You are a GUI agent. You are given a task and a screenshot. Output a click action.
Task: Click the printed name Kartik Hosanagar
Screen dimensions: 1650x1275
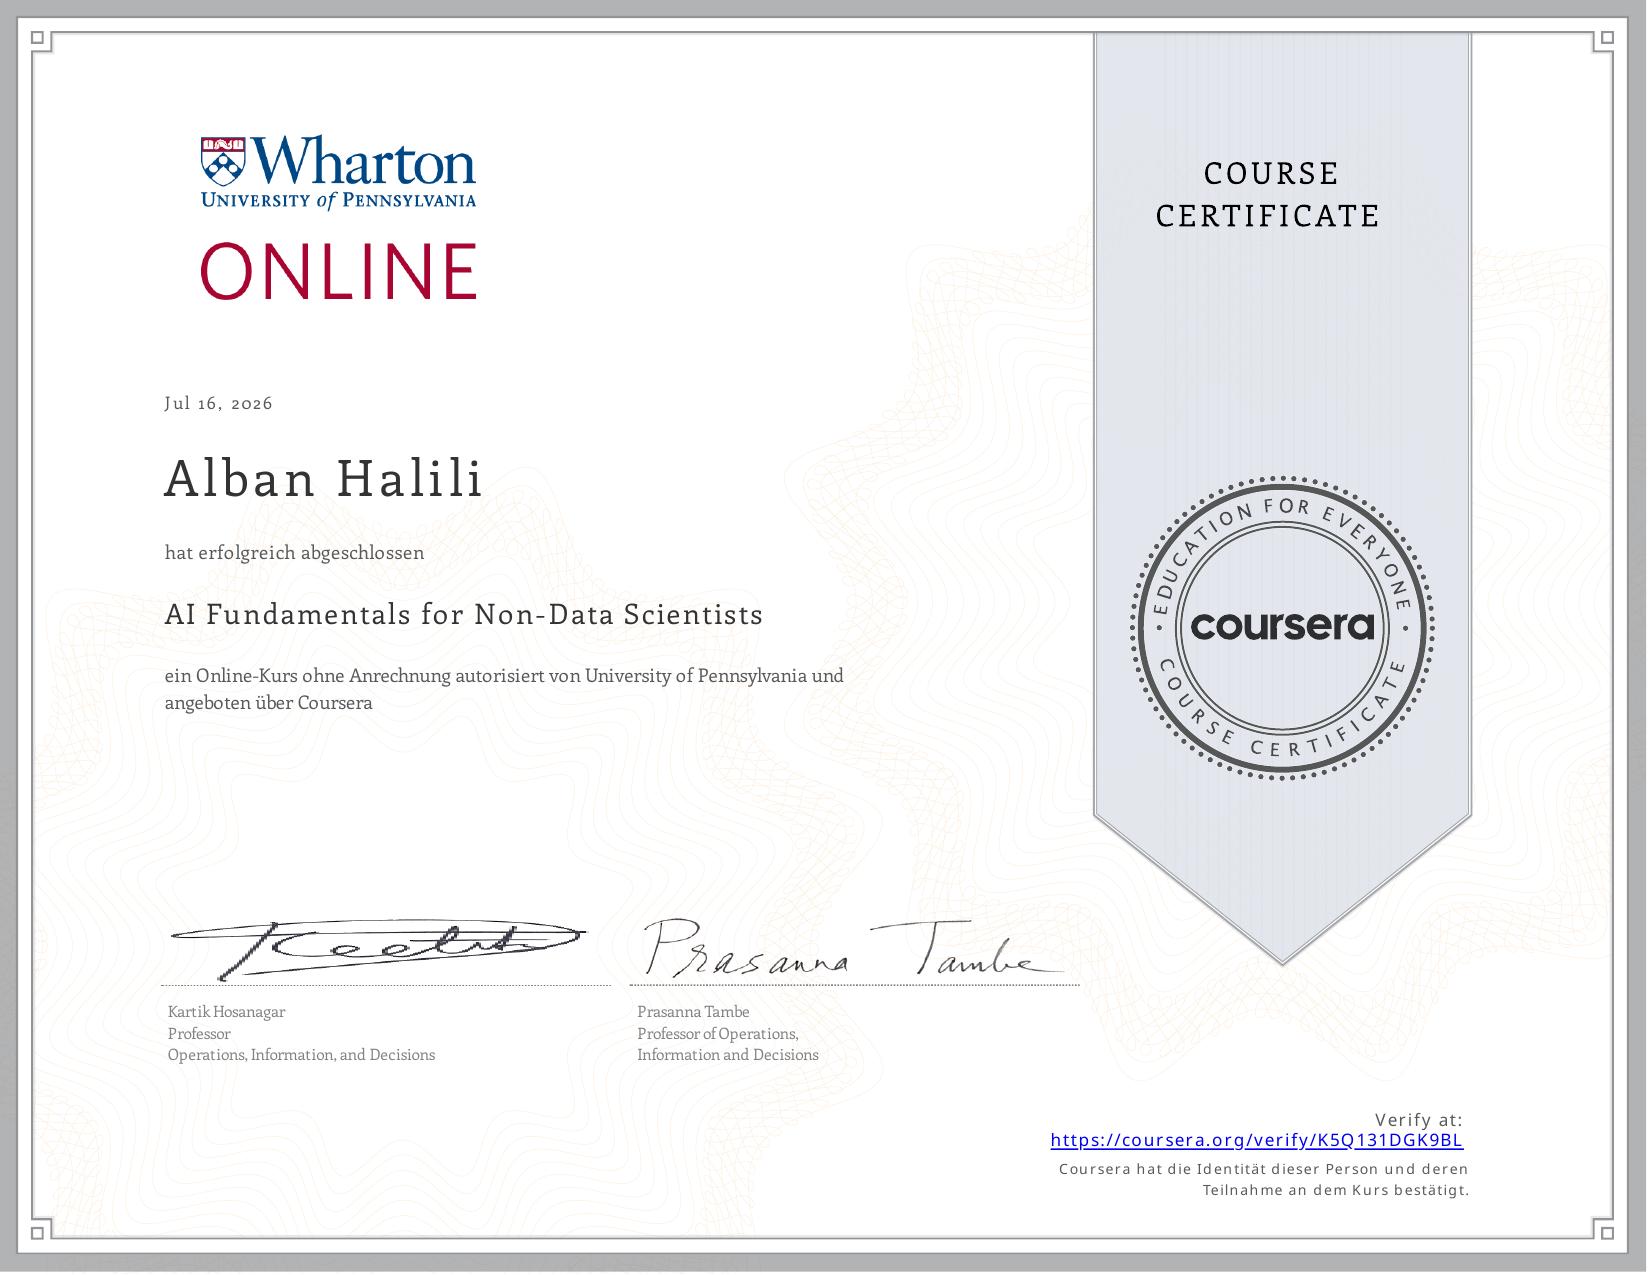(227, 1012)
